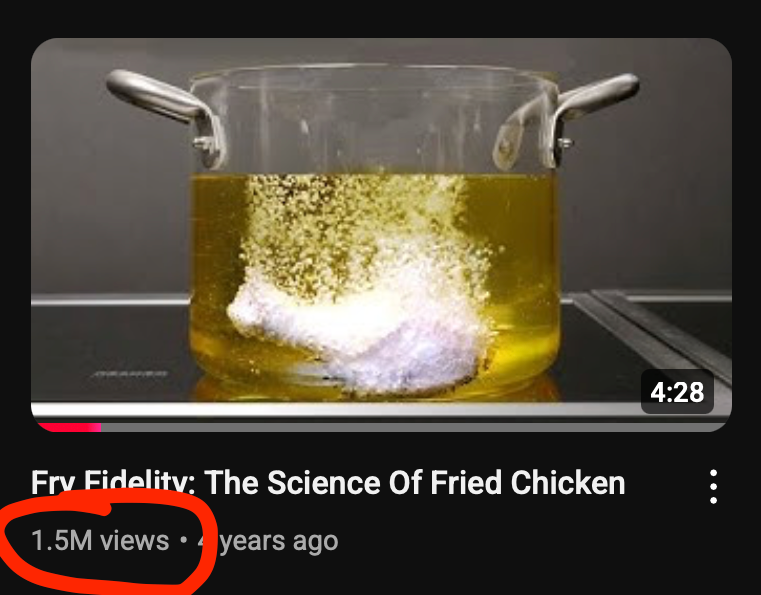Click the 4 years ago text
Image resolution: width=761 pixels, height=595 pixels.
268,541
